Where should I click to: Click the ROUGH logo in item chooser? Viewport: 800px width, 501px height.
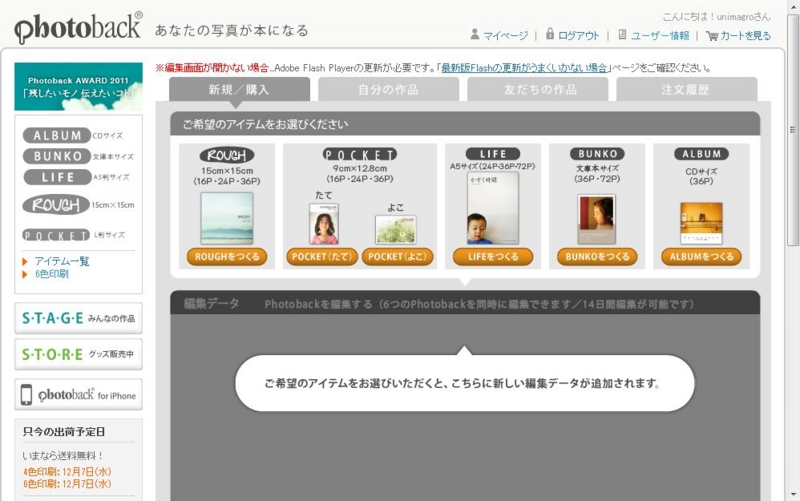227,155
